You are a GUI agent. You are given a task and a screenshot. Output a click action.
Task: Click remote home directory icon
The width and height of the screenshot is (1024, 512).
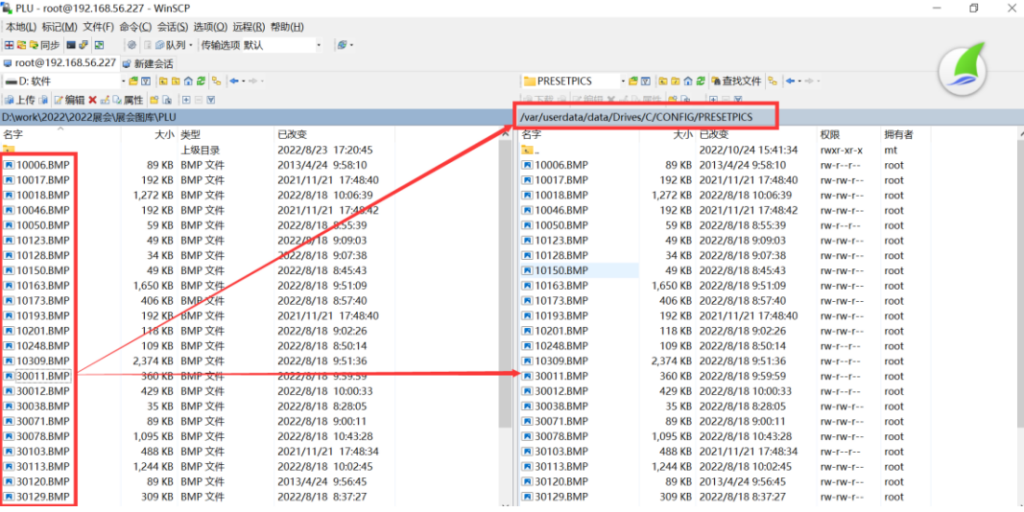point(688,81)
